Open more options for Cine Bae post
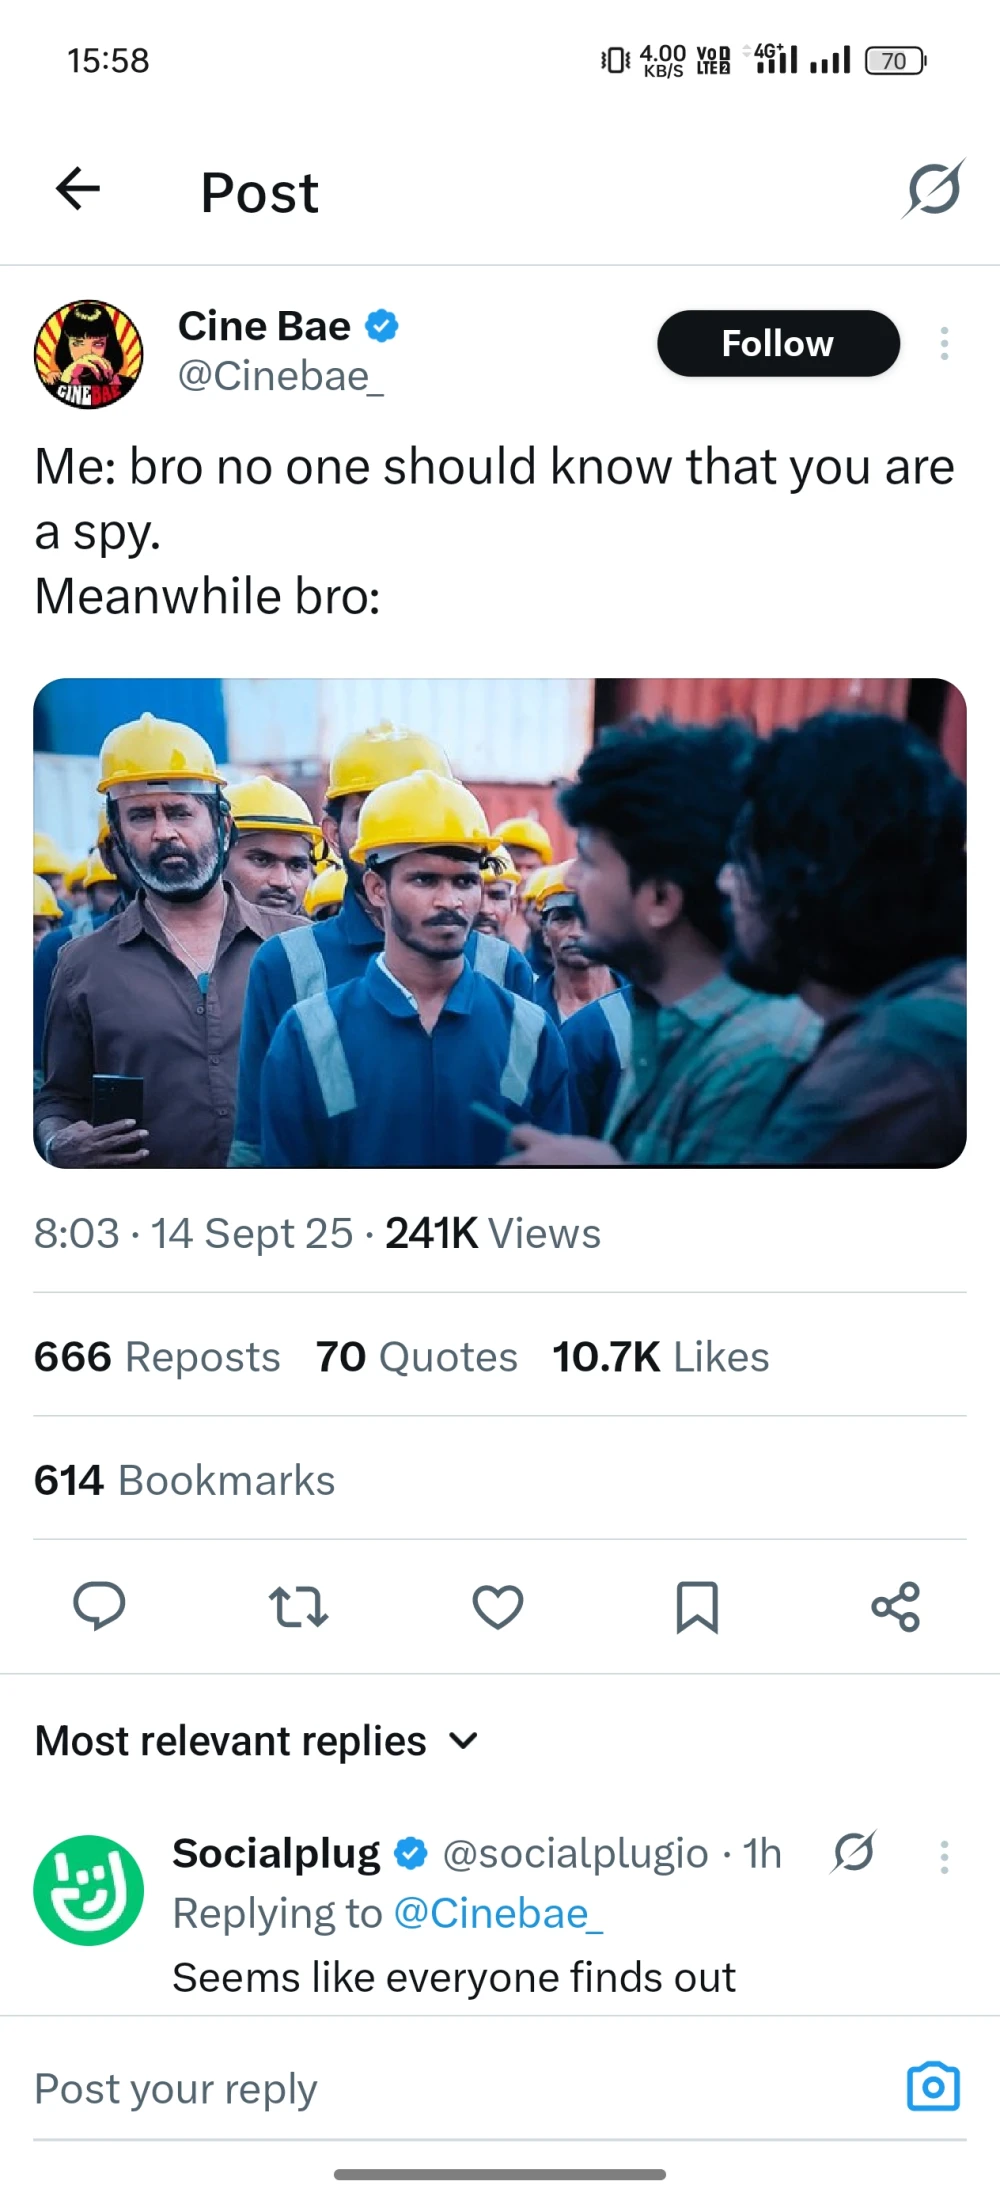The image size is (1000, 2200). click(x=944, y=344)
